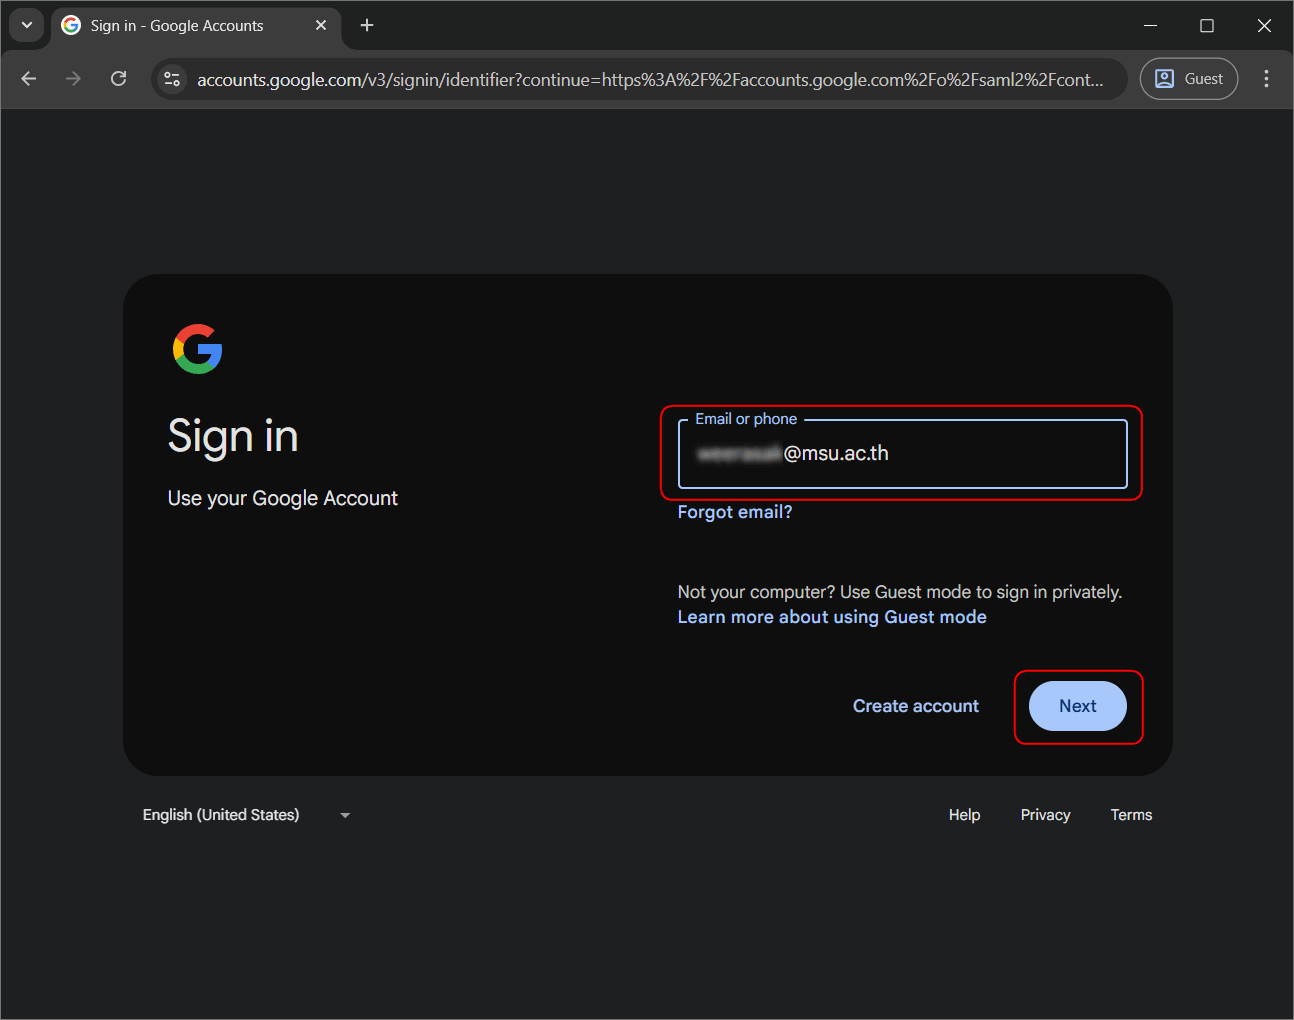Click the browser back arrow
The width and height of the screenshot is (1294, 1020).
tap(29, 79)
